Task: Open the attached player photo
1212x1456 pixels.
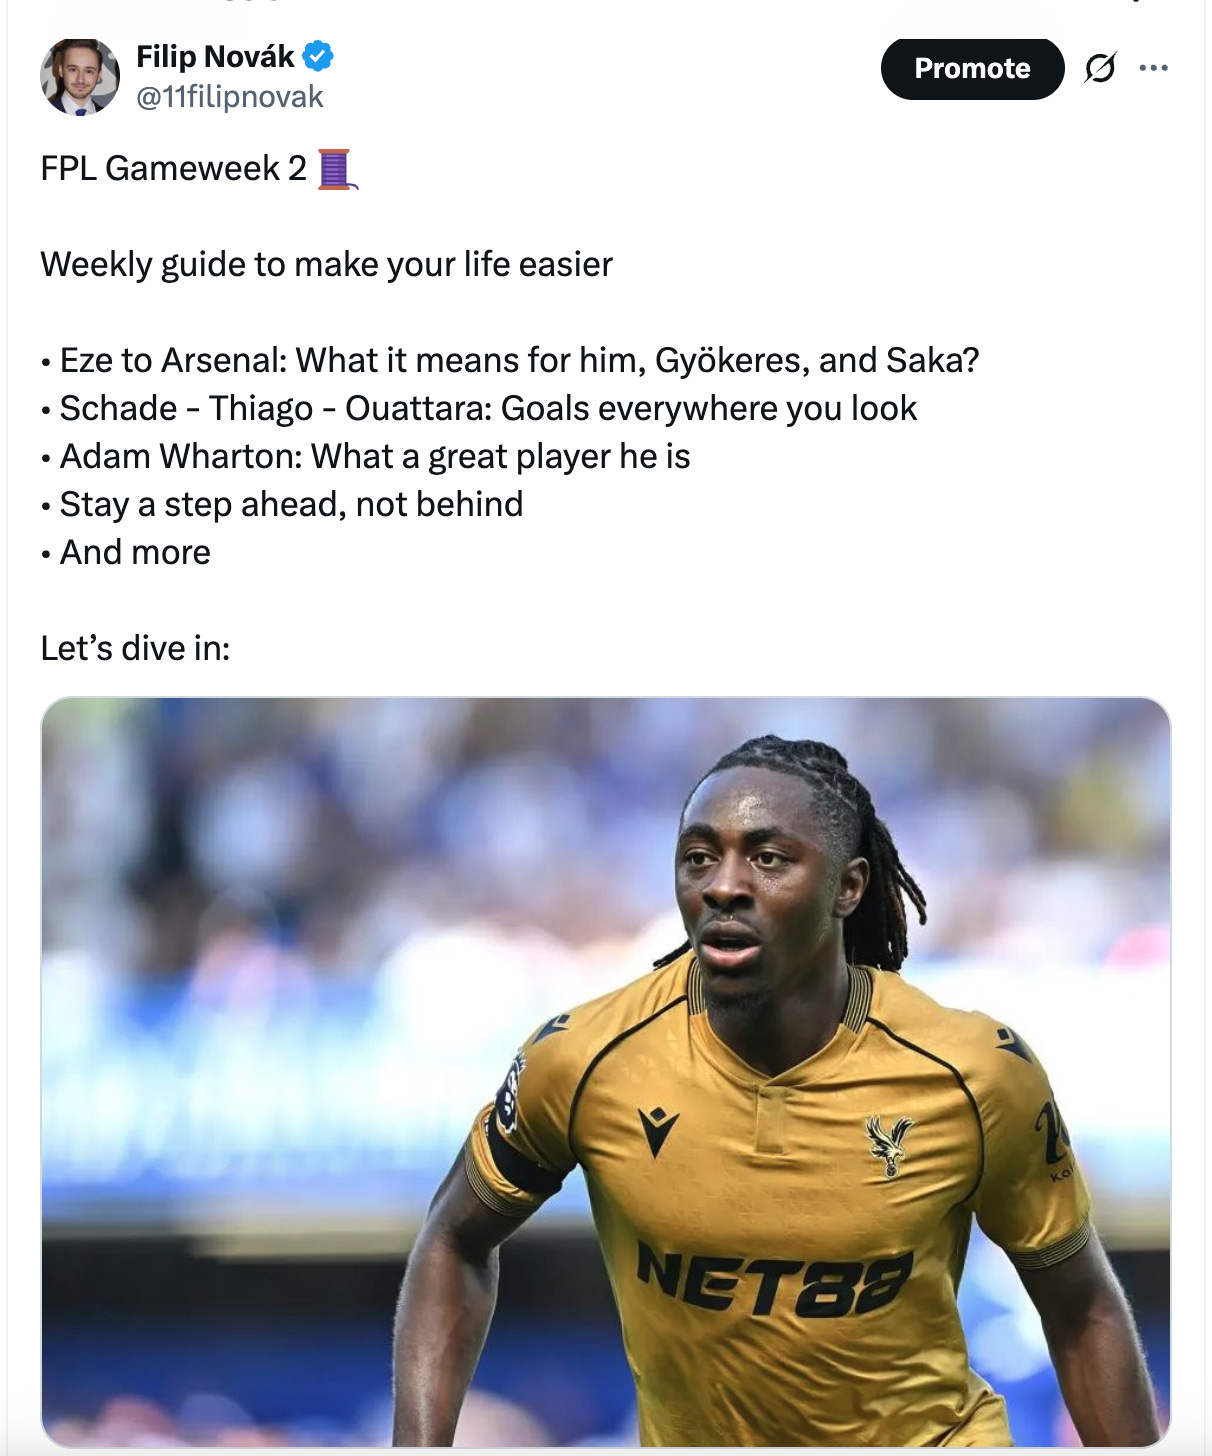Action: [606, 1072]
